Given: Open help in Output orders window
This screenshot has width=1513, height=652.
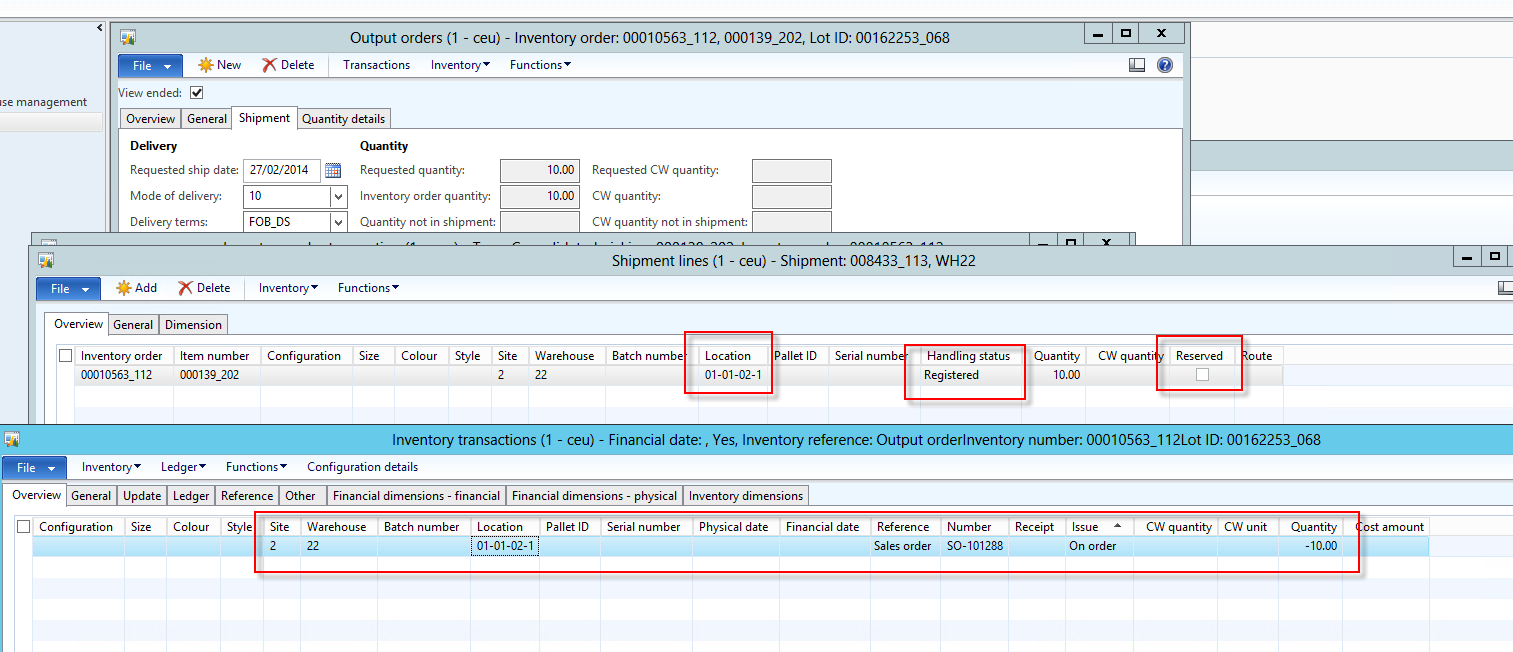Looking at the screenshot, I should coord(1164,65).
